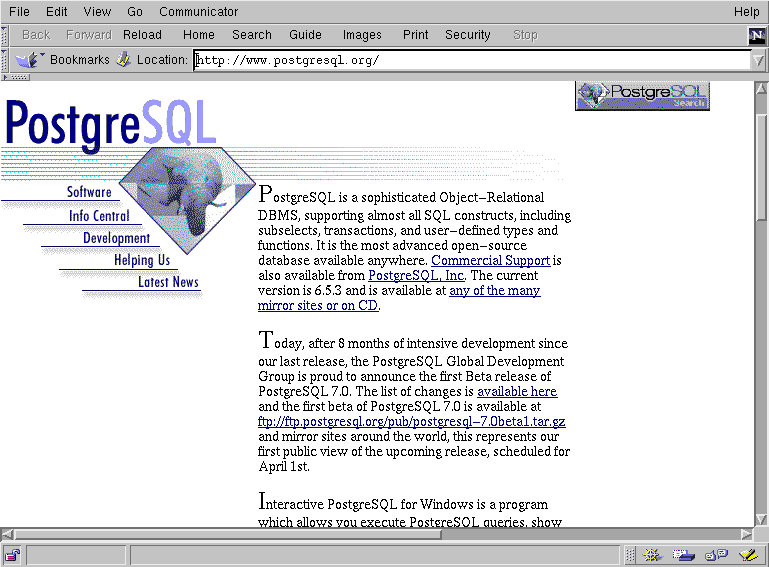Viewport: 769px width, 567px height.
Task: Open the Communicator menu
Action: point(198,12)
